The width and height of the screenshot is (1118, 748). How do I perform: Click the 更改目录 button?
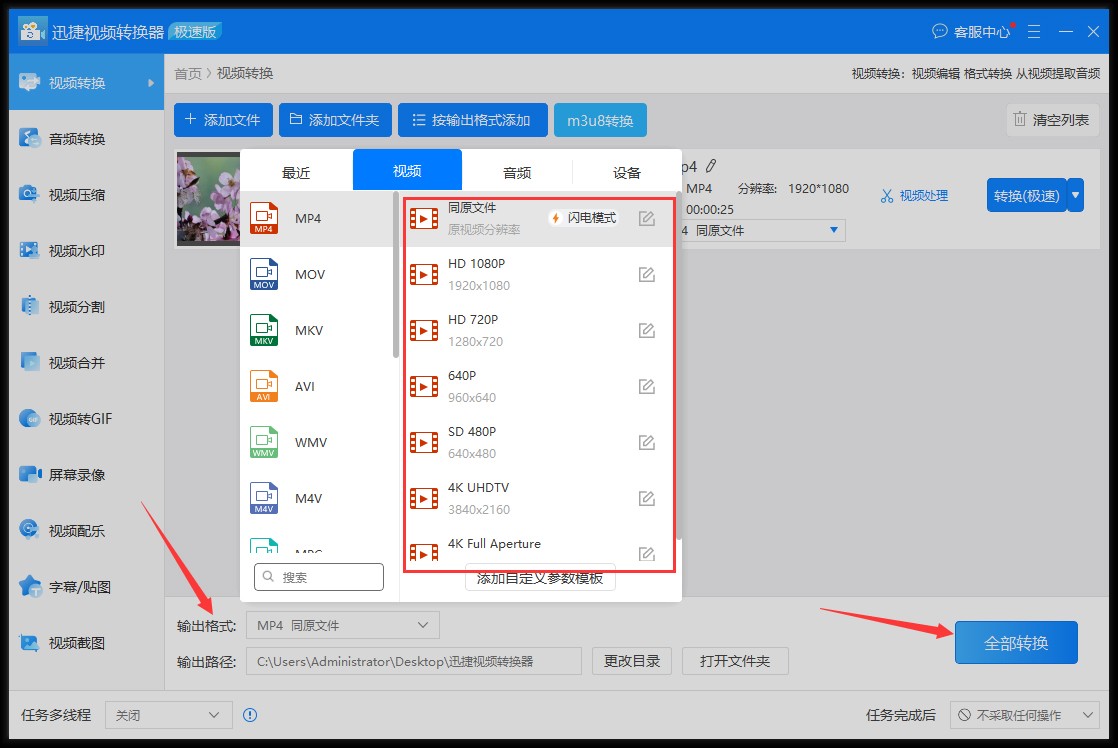pos(632,661)
